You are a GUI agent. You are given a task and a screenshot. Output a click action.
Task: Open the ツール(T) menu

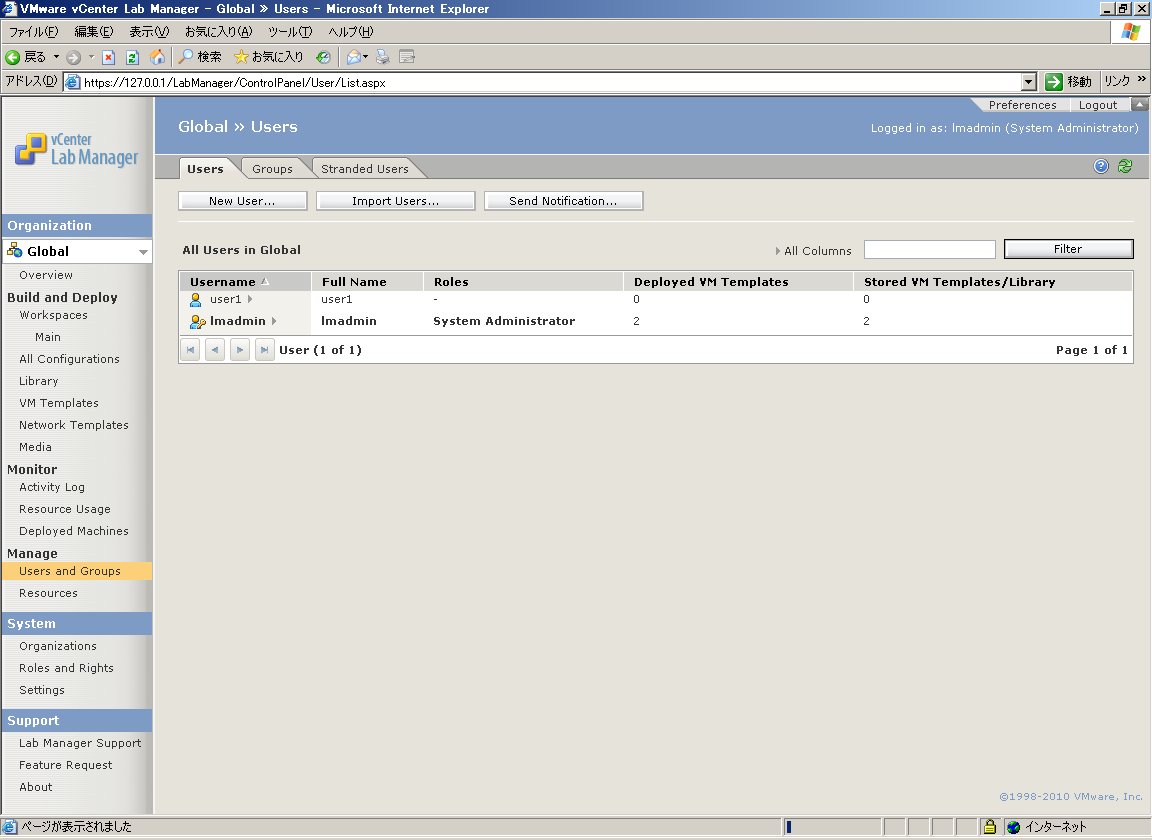[290, 32]
